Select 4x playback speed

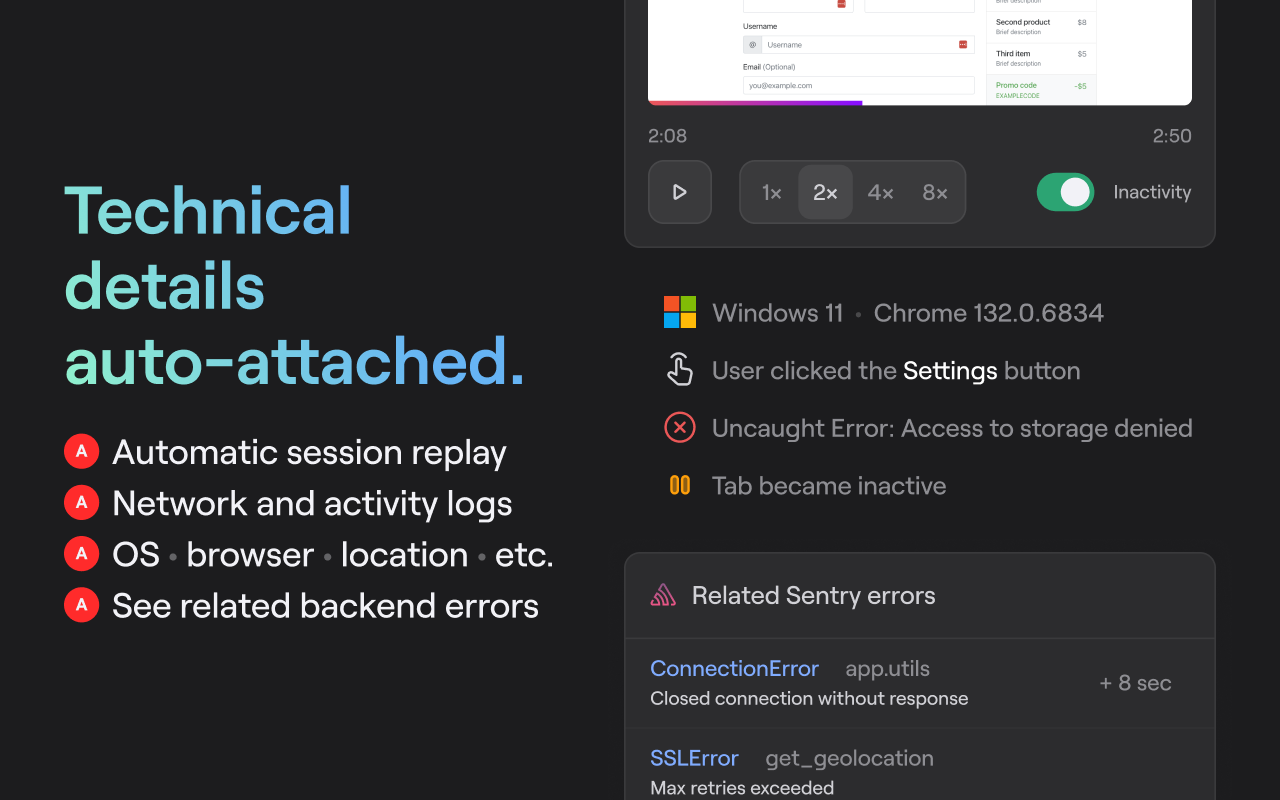click(x=880, y=192)
